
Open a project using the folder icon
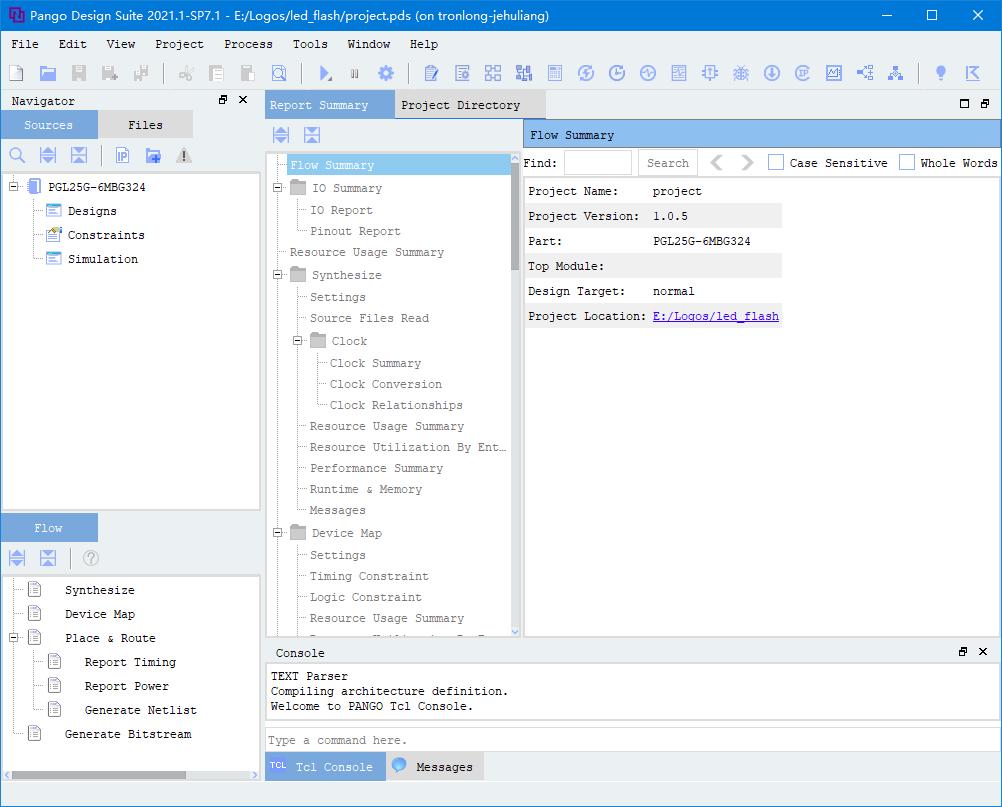(48, 73)
